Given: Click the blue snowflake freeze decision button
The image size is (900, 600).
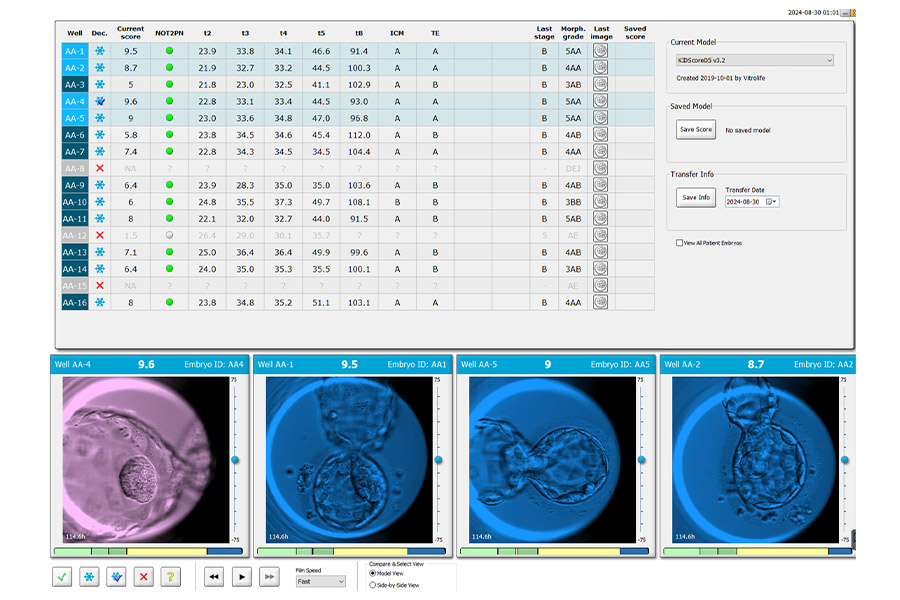Looking at the screenshot, I should coord(90,577).
